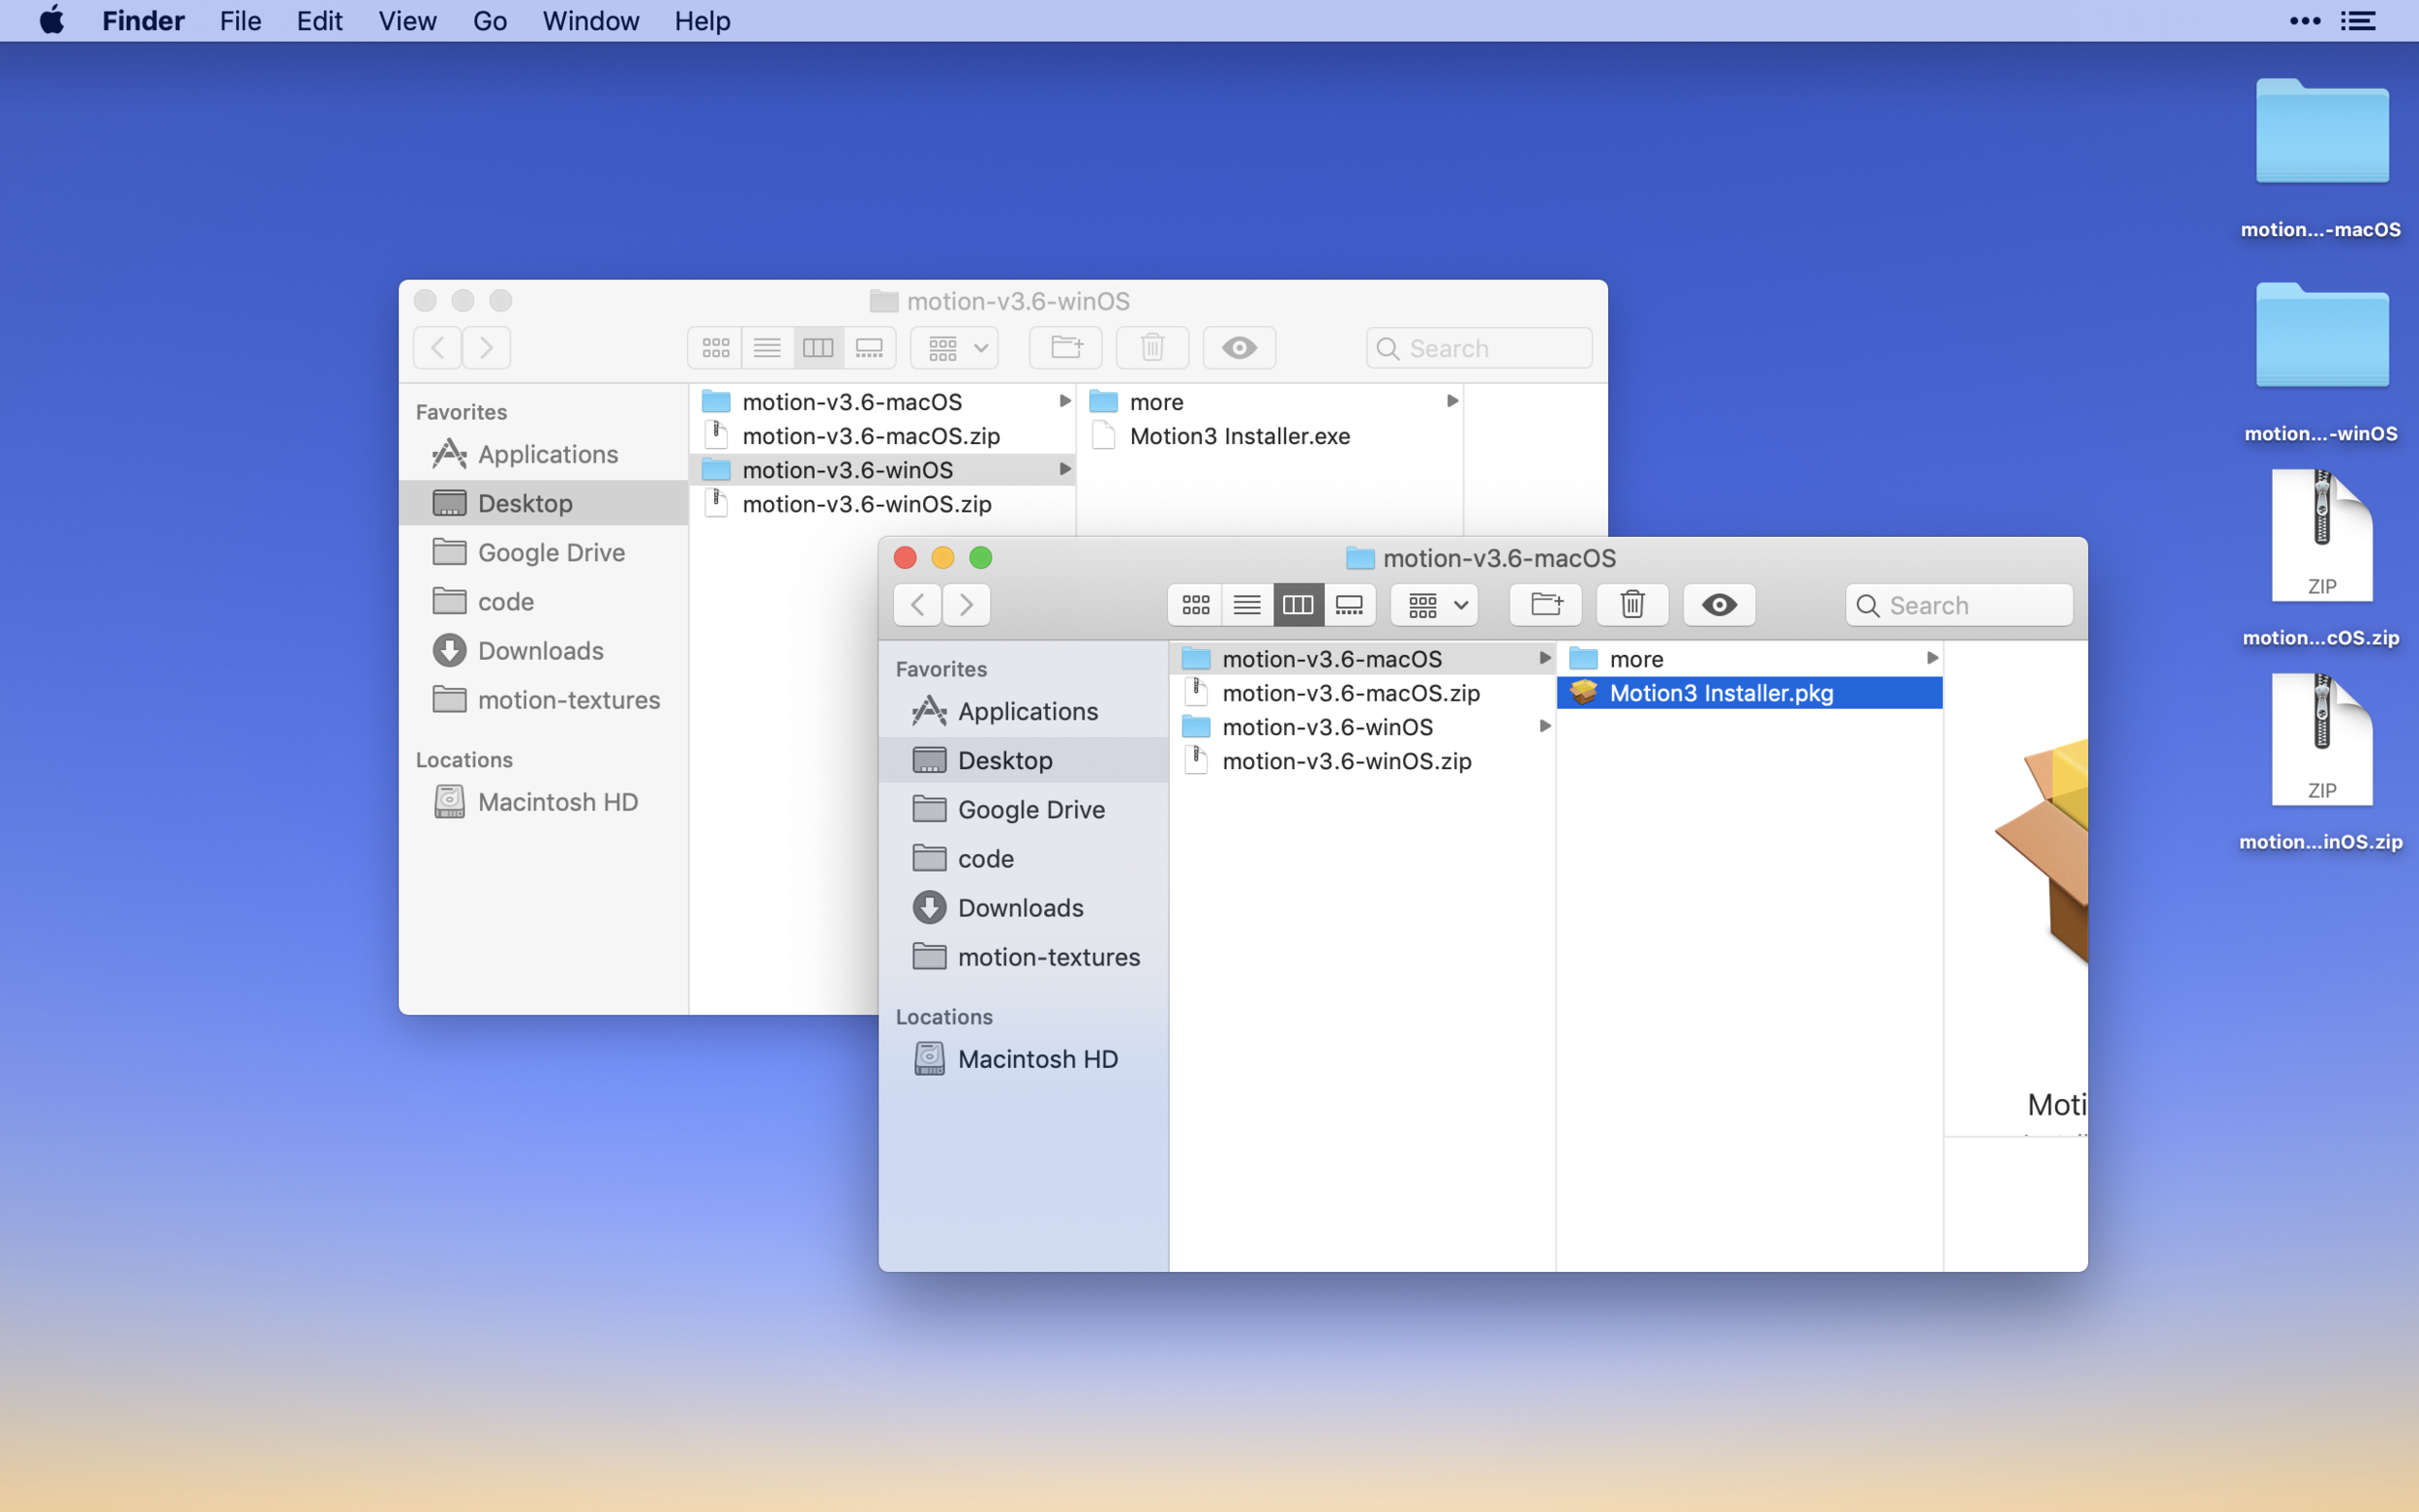The height and width of the screenshot is (1512, 2419).
Task: Open group-by dropdown in winOS window
Action: click(x=955, y=348)
